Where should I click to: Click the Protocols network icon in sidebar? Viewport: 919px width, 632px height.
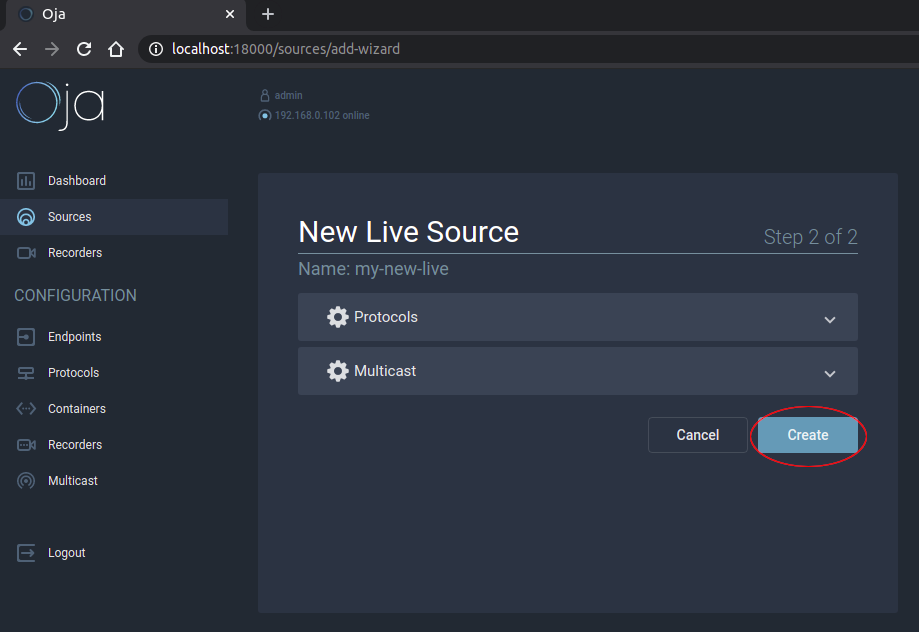point(26,373)
